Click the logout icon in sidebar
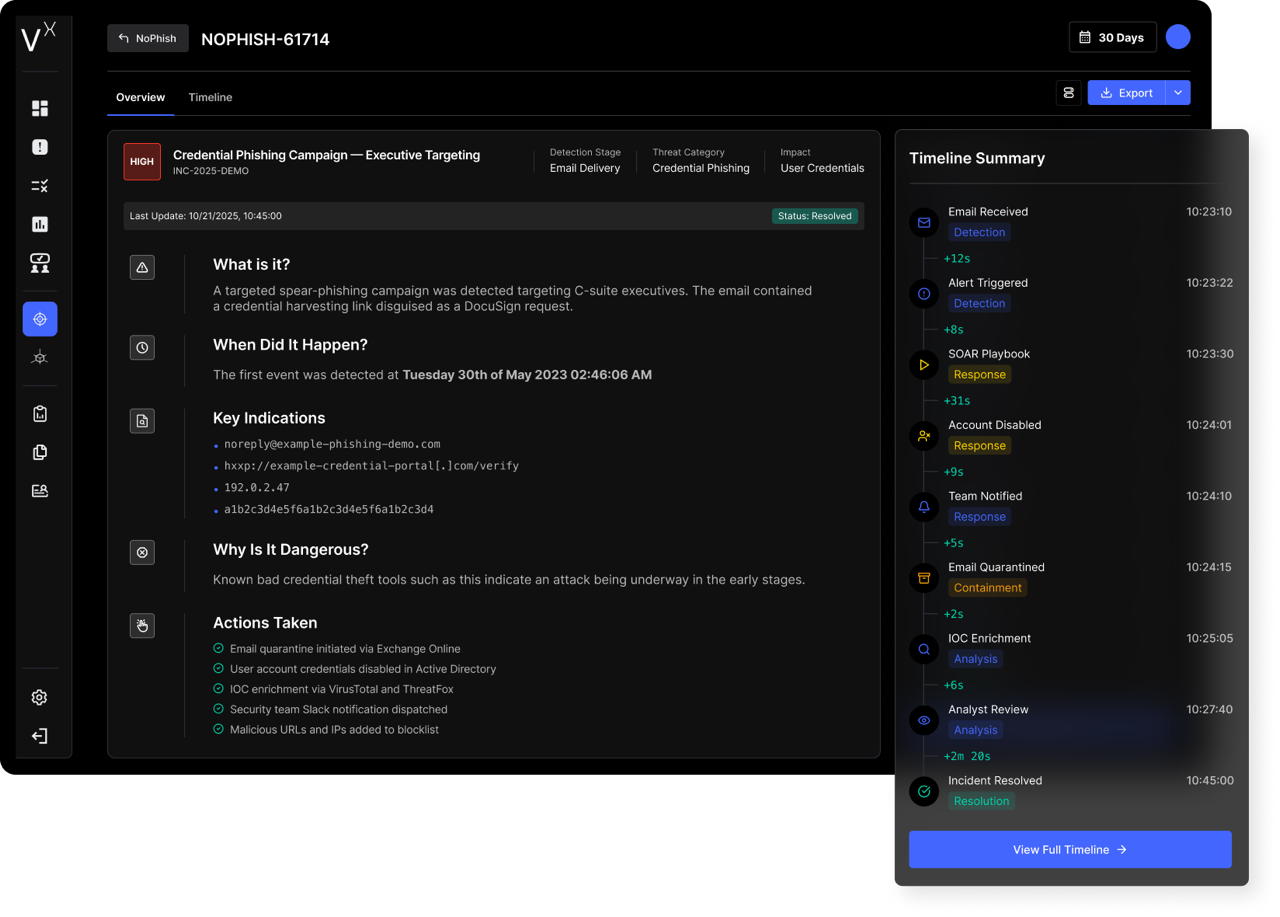The width and height of the screenshot is (1280, 917). [40, 736]
